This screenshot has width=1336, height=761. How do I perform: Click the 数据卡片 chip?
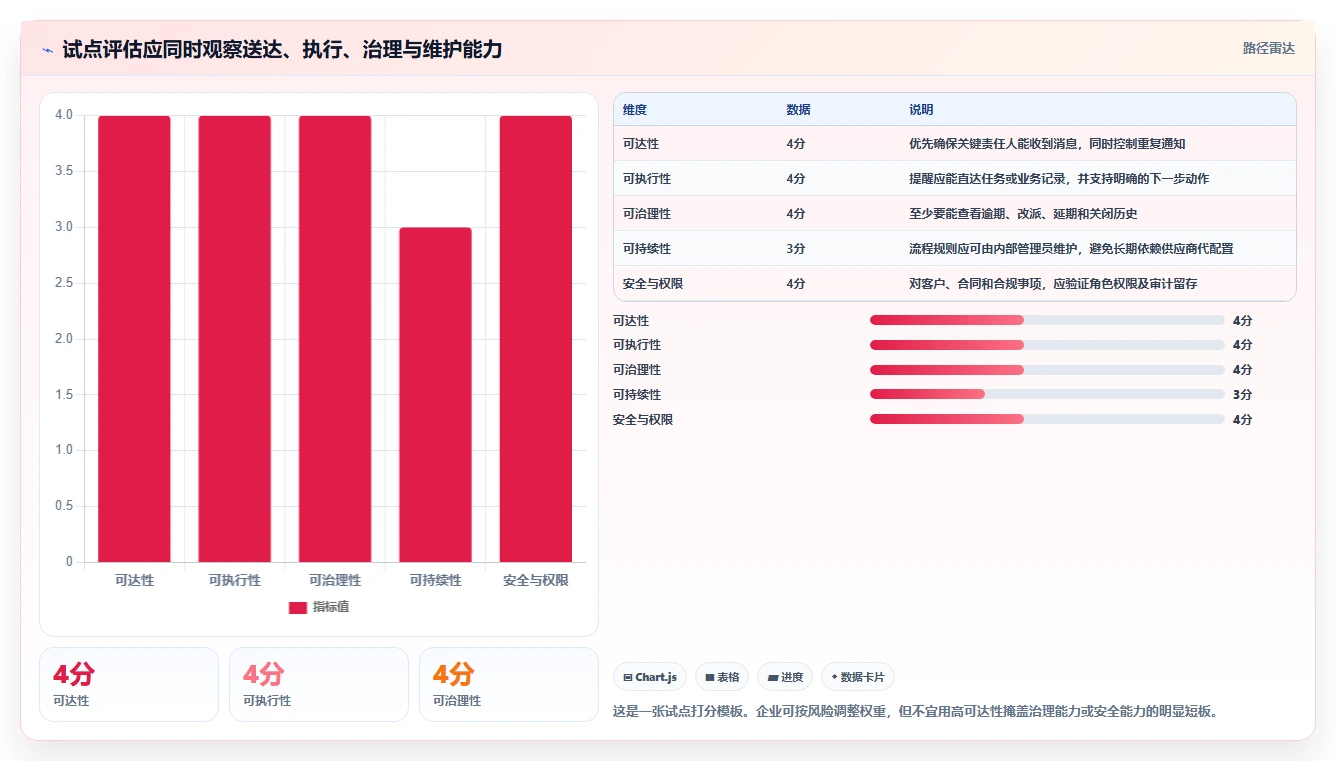858,677
